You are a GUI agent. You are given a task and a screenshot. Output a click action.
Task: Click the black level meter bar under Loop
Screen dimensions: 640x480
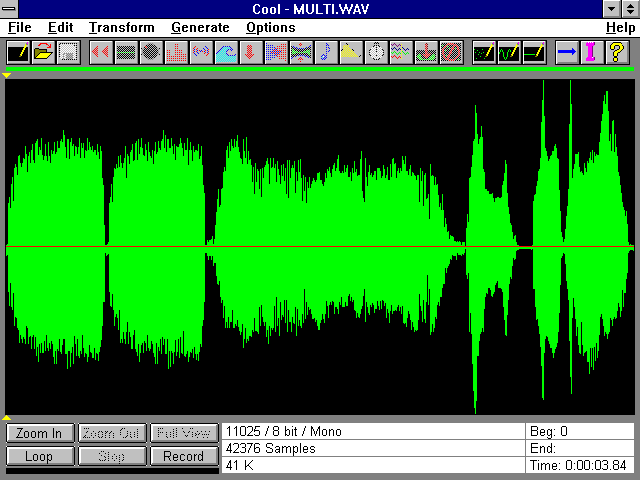[x=112, y=471]
